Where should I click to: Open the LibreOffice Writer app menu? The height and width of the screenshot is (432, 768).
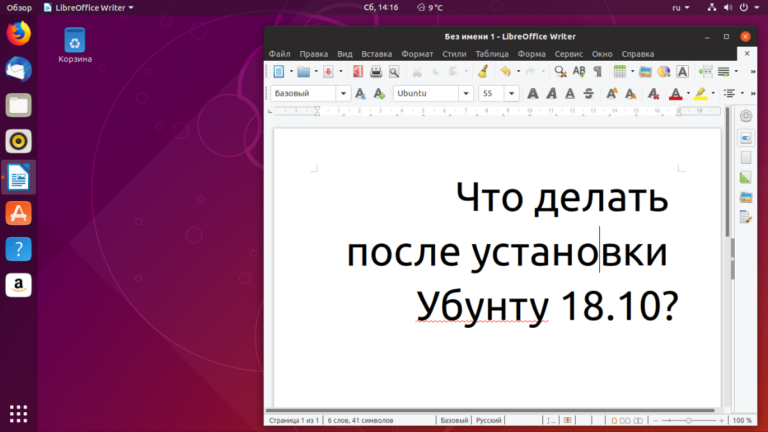pyautogui.click(x=88, y=7)
